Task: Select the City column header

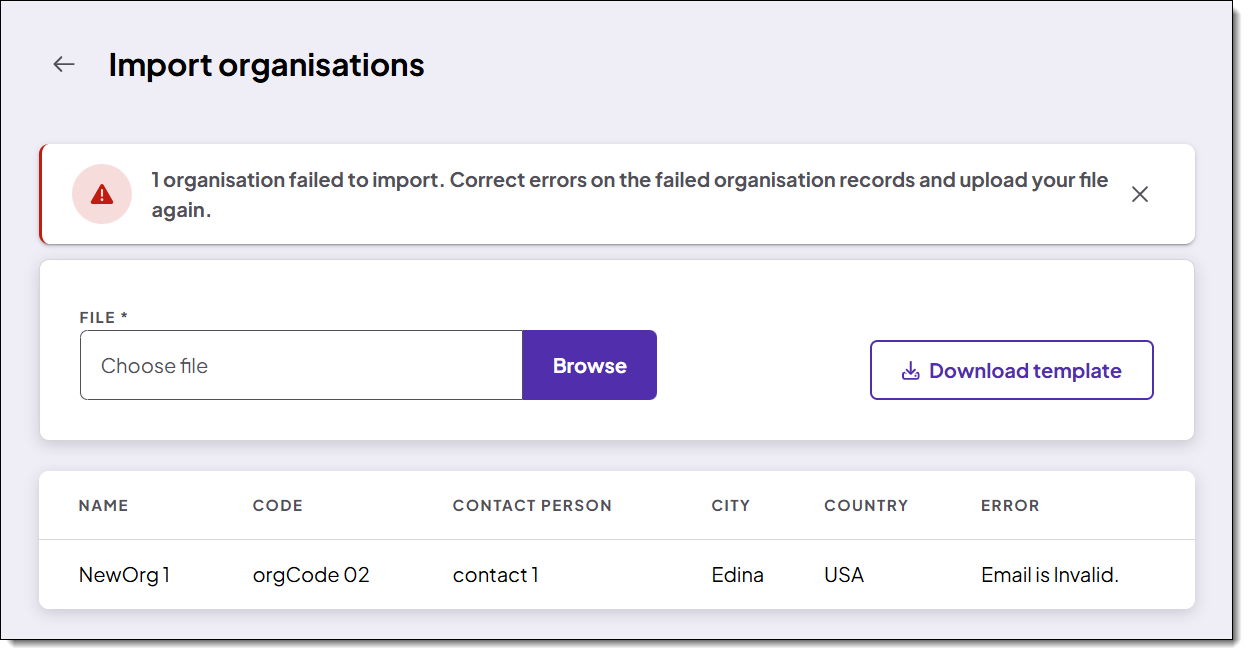Action: coord(731,506)
